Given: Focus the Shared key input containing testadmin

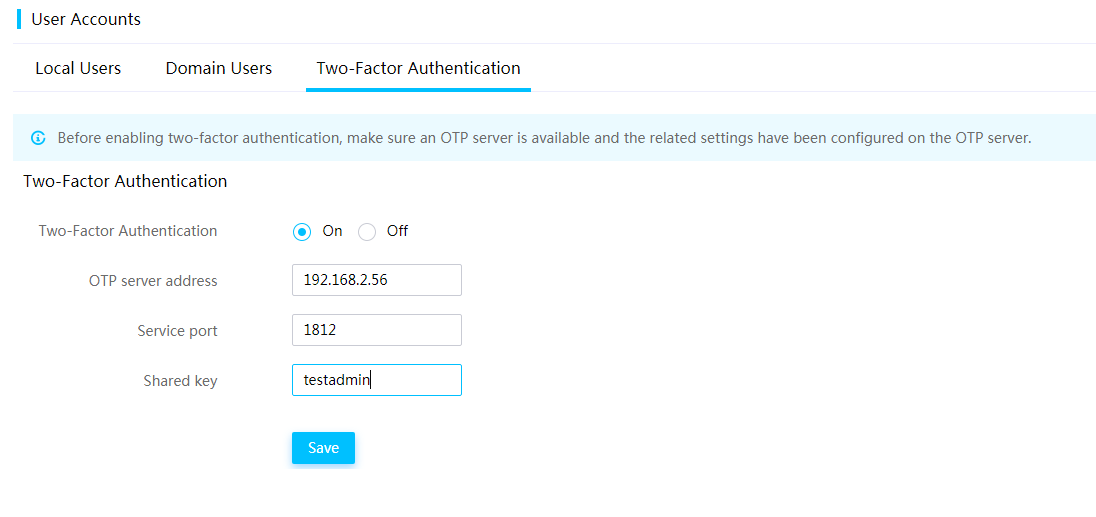Looking at the screenshot, I should pyautogui.click(x=377, y=380).
